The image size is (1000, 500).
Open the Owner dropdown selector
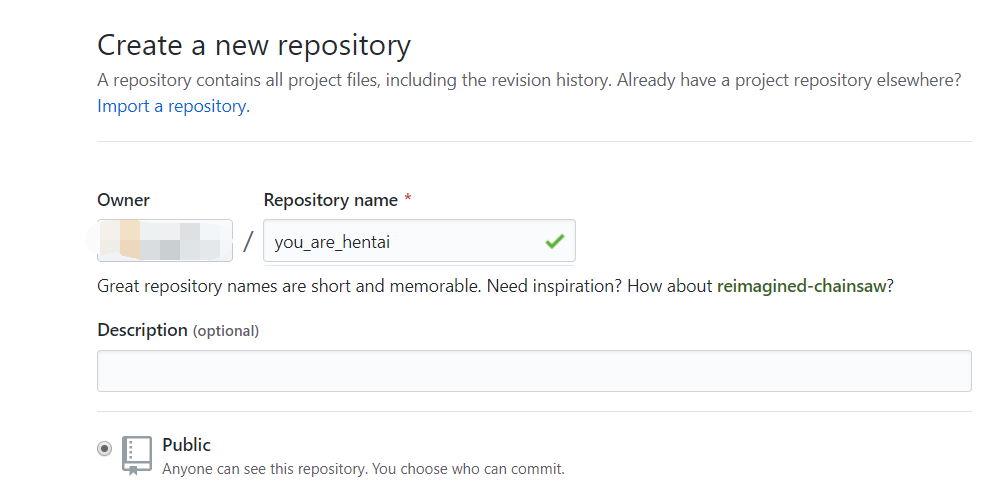165,241
